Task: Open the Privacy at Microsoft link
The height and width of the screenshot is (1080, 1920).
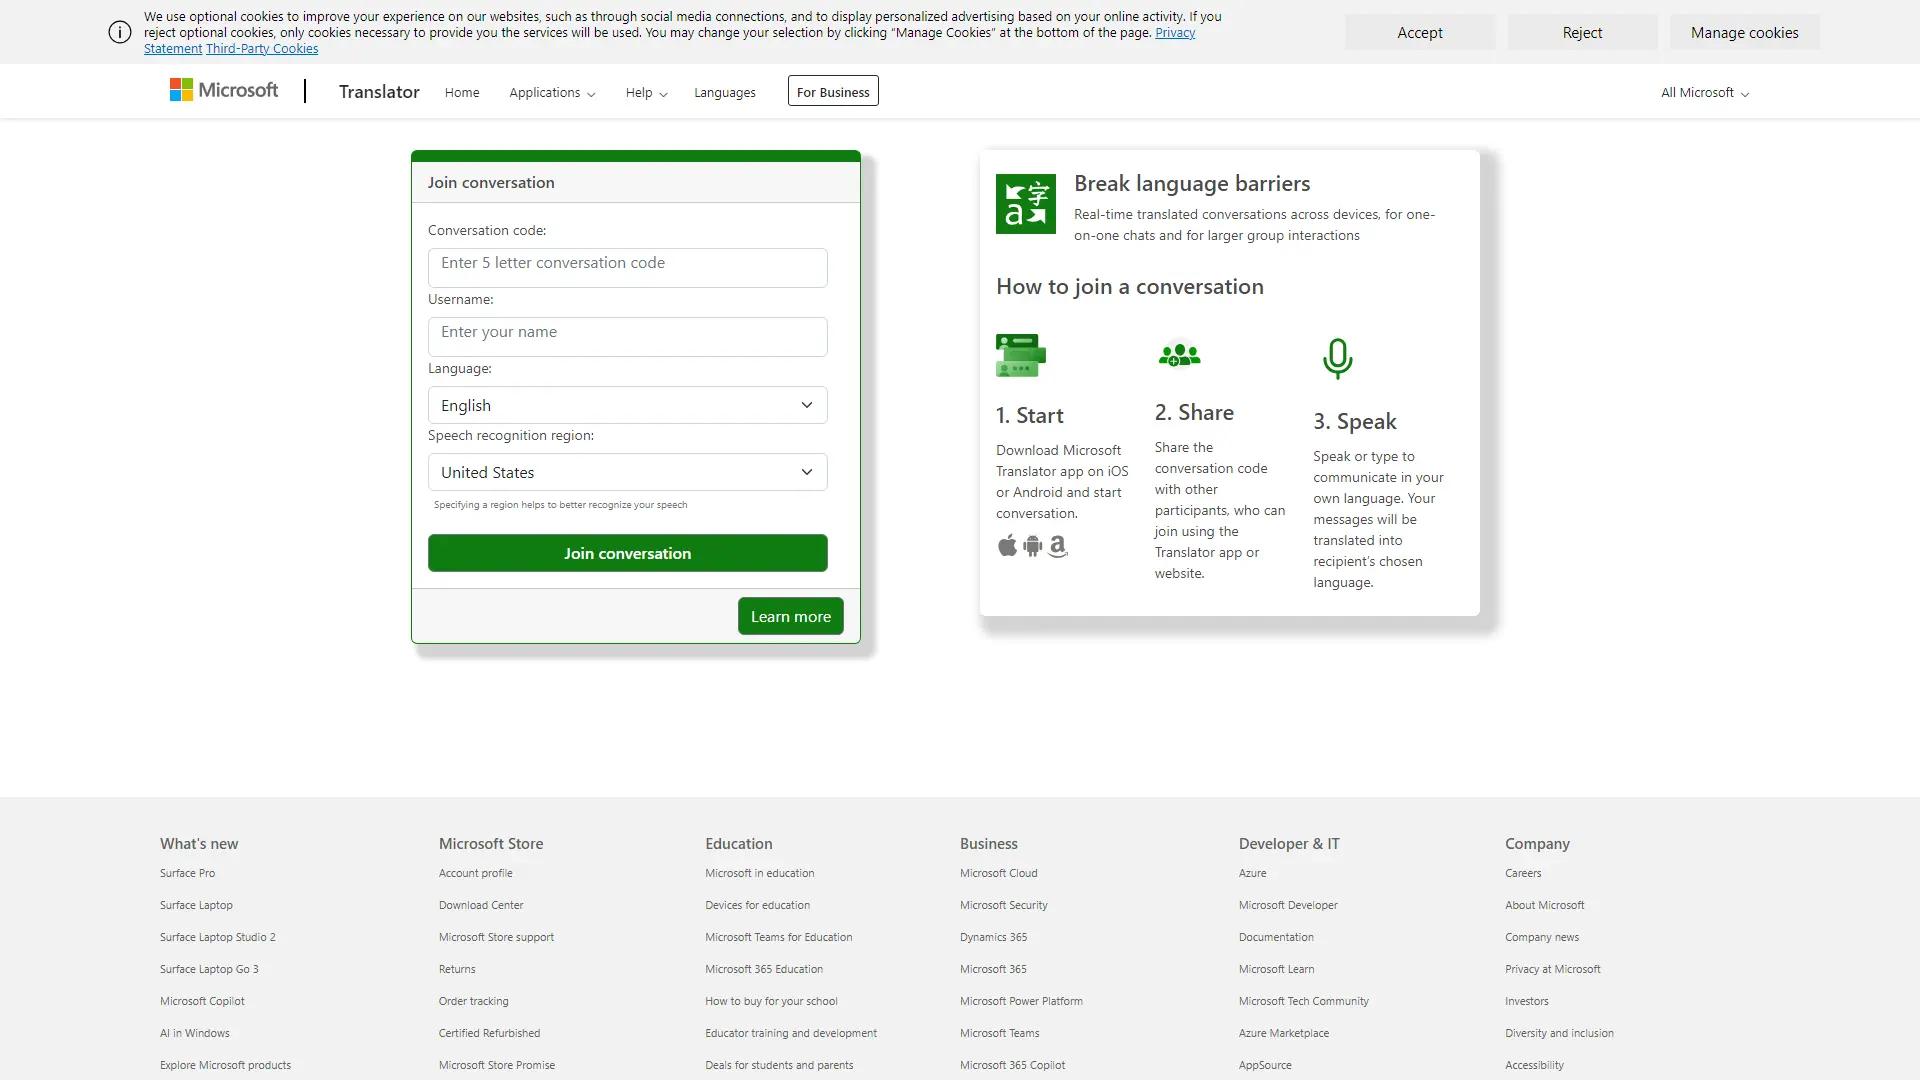Action: pyautogui.click(x=1553, y=969)
